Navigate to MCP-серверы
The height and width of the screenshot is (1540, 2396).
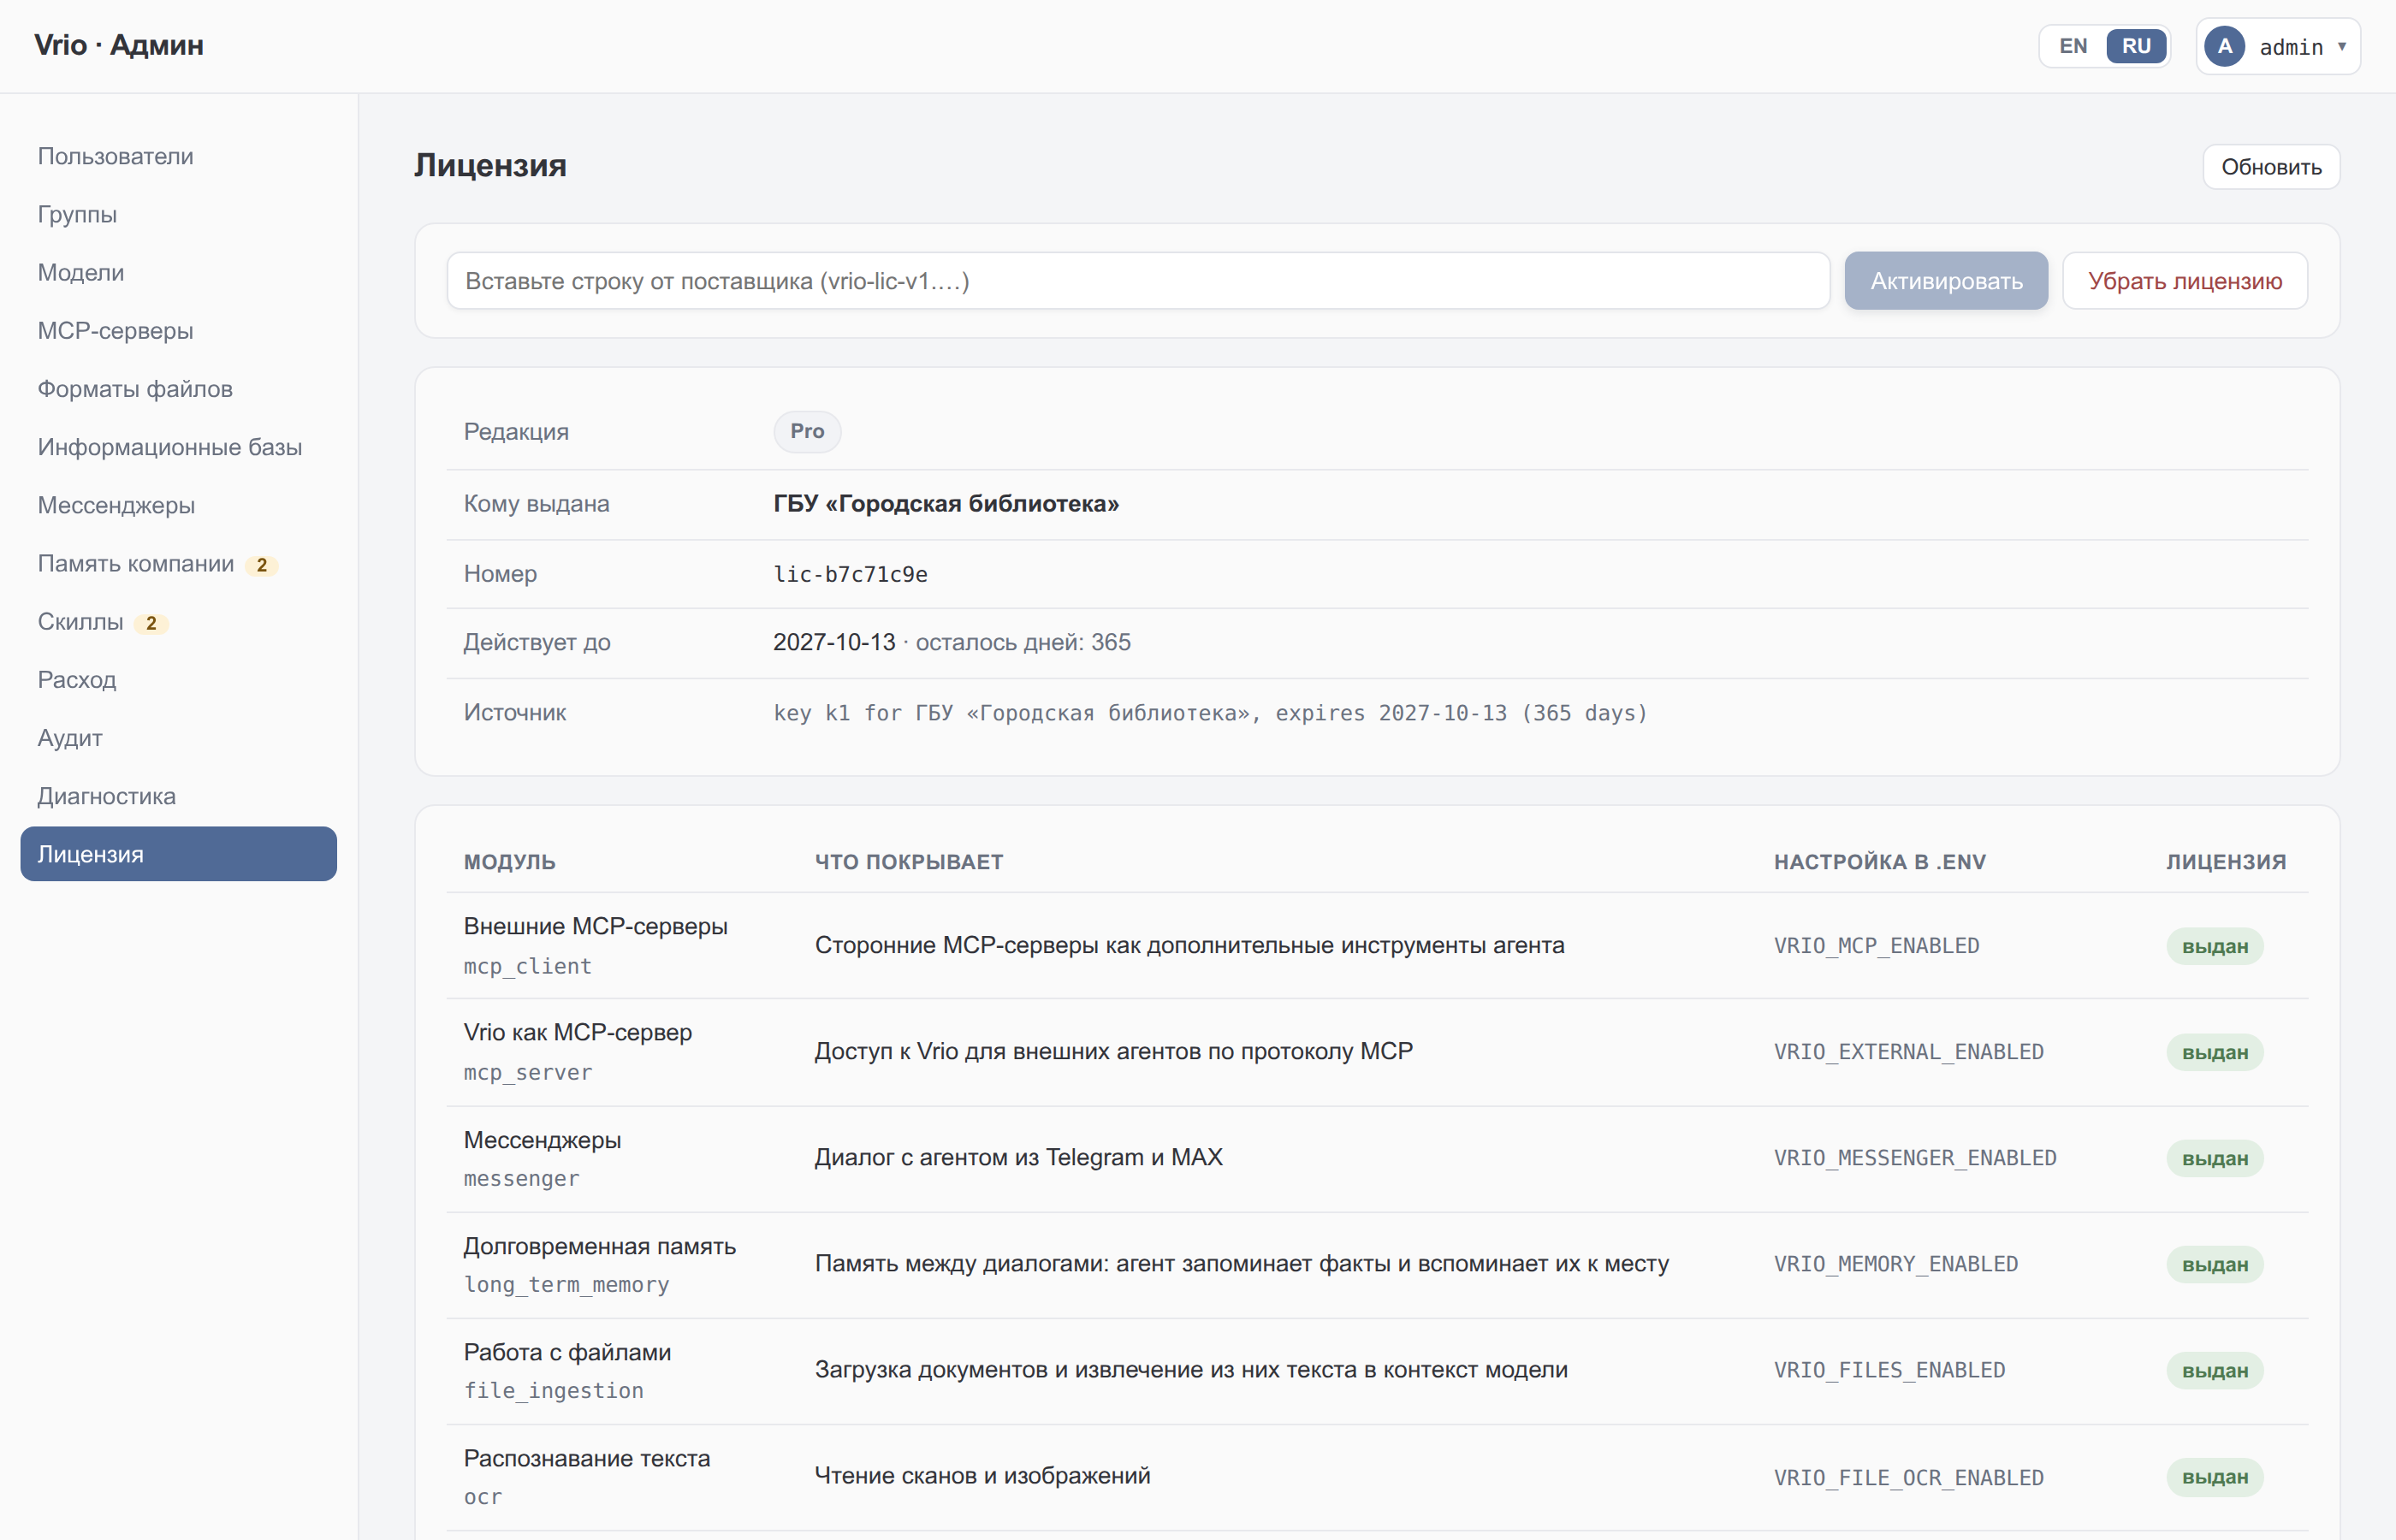pyautogui.click(x=178, y=330)
